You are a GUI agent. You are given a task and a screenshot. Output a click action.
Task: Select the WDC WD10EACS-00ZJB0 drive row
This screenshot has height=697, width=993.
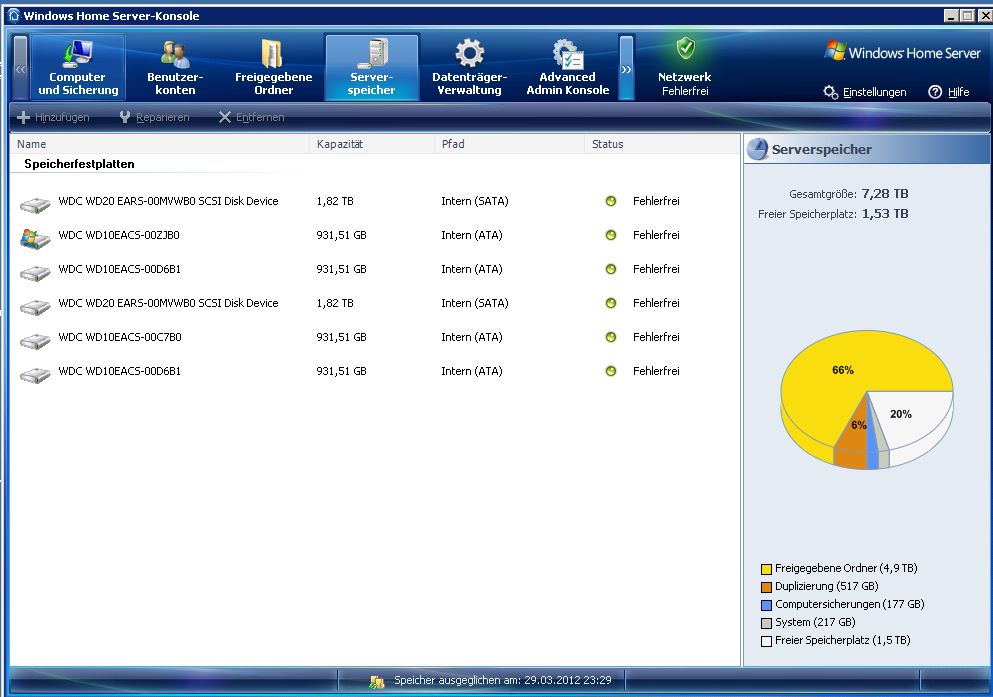[375, 235]
